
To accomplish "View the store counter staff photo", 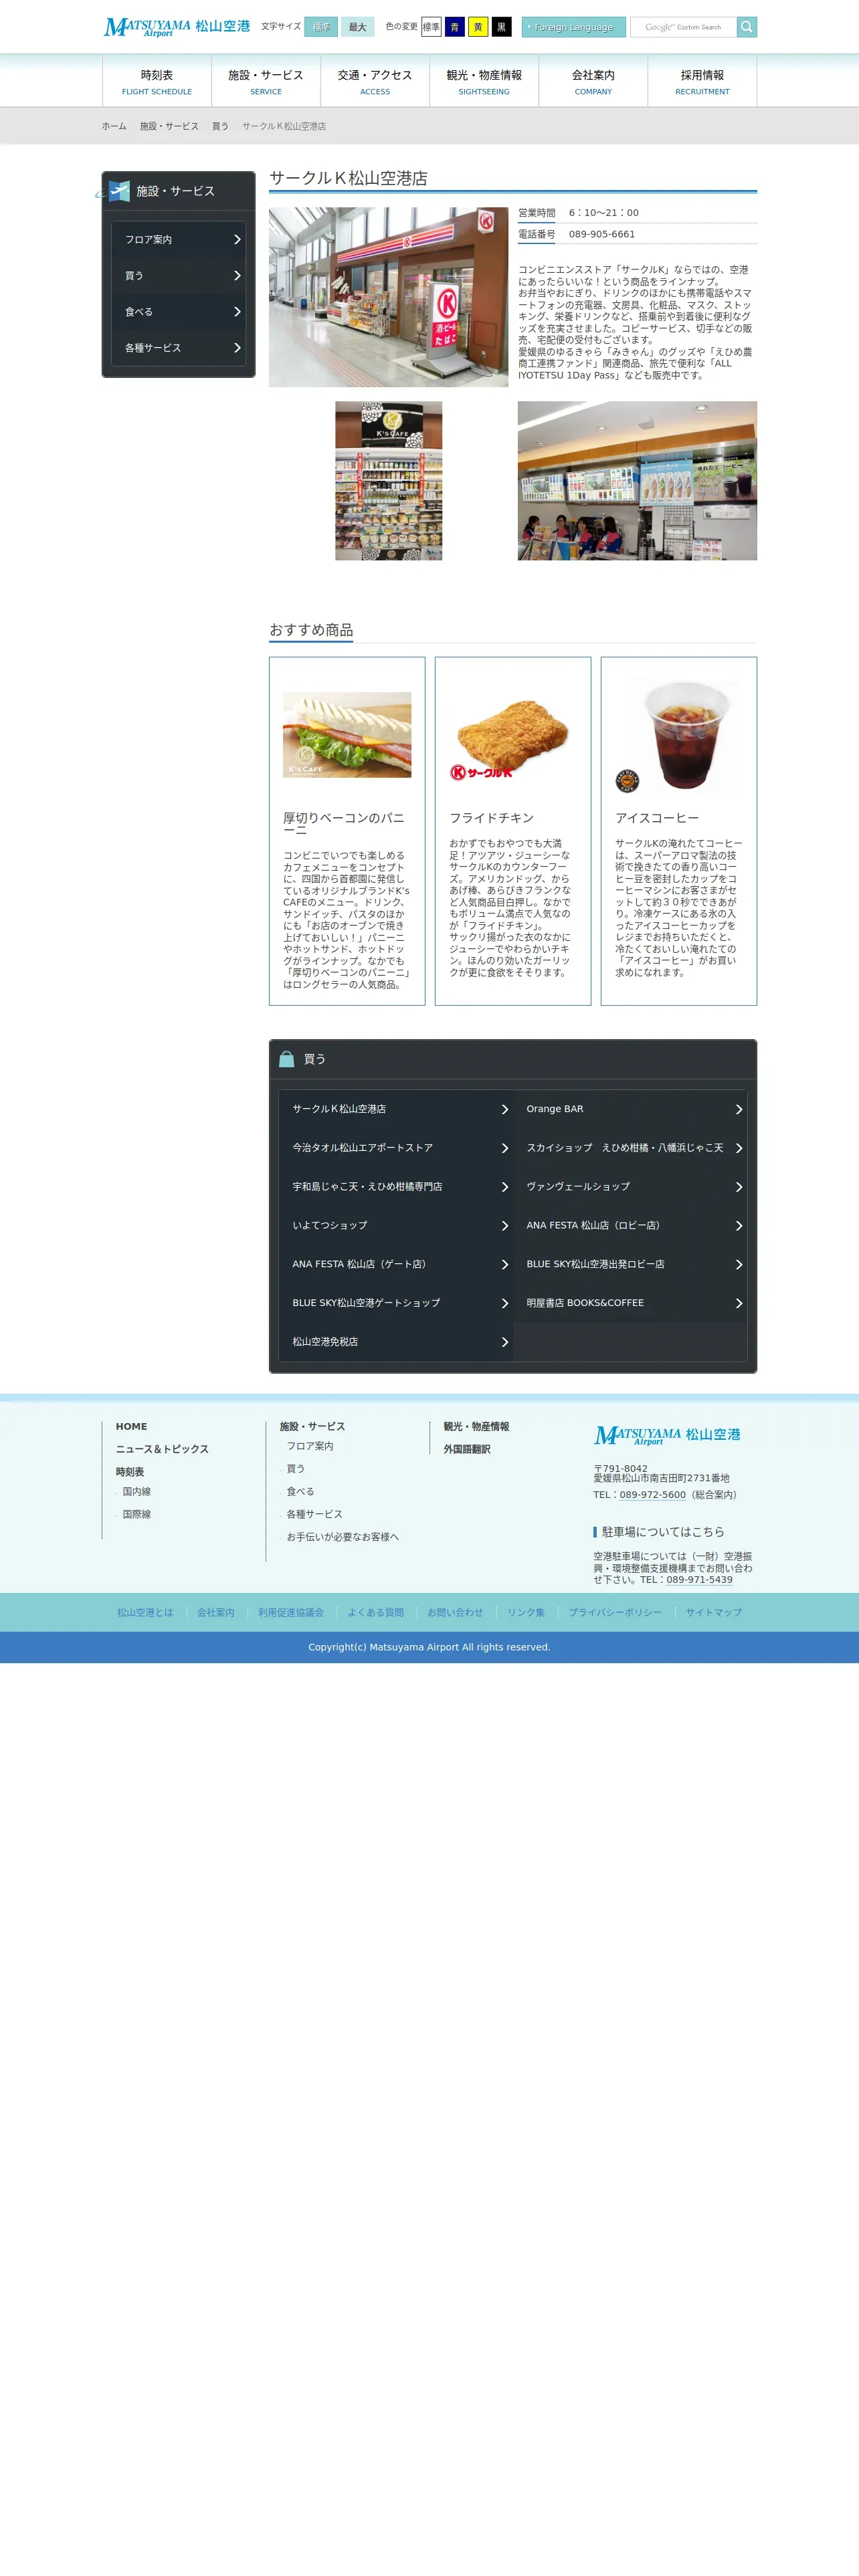I will (637, 481).
